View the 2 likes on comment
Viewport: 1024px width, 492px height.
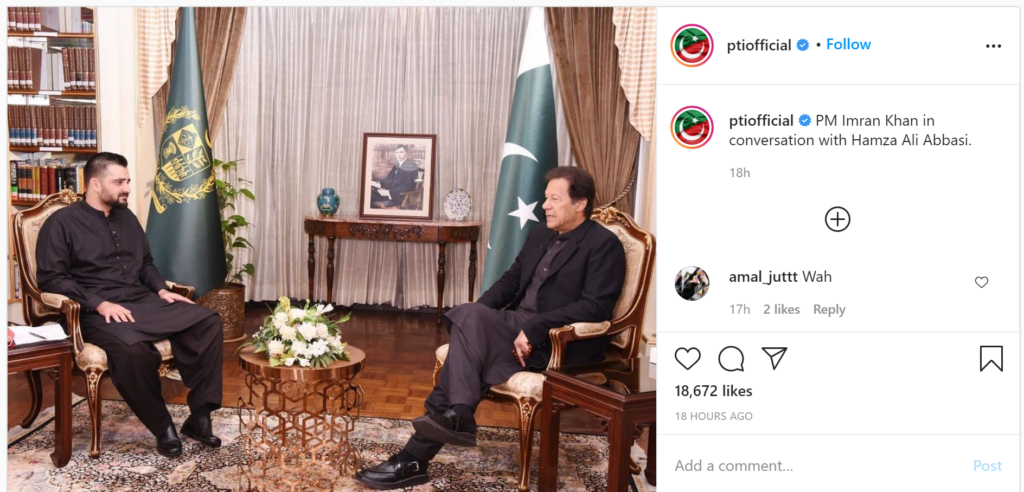click(782, 310)
